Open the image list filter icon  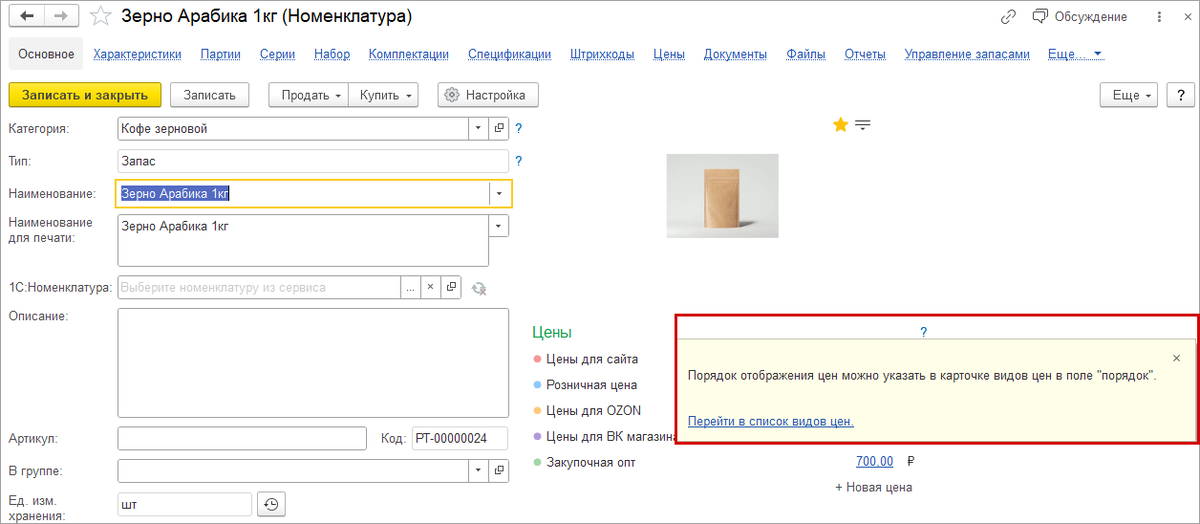pos(863,124)
